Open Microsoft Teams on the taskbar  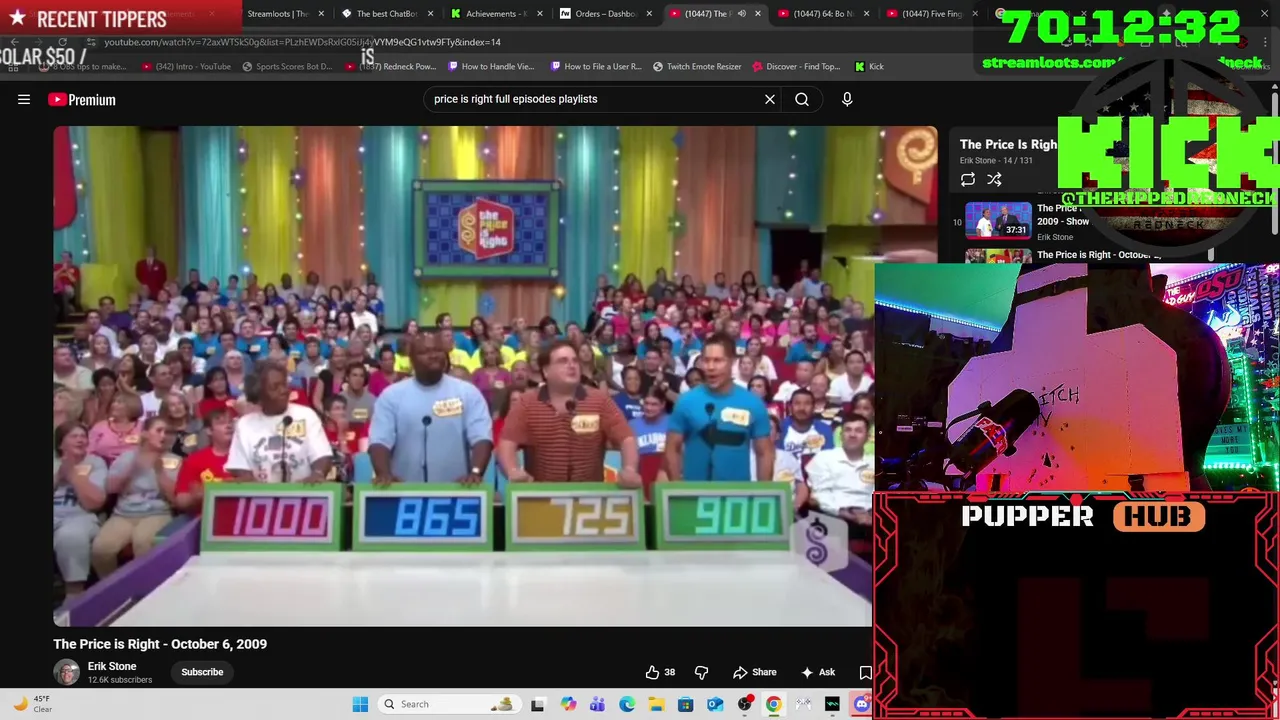coord(597,704)
